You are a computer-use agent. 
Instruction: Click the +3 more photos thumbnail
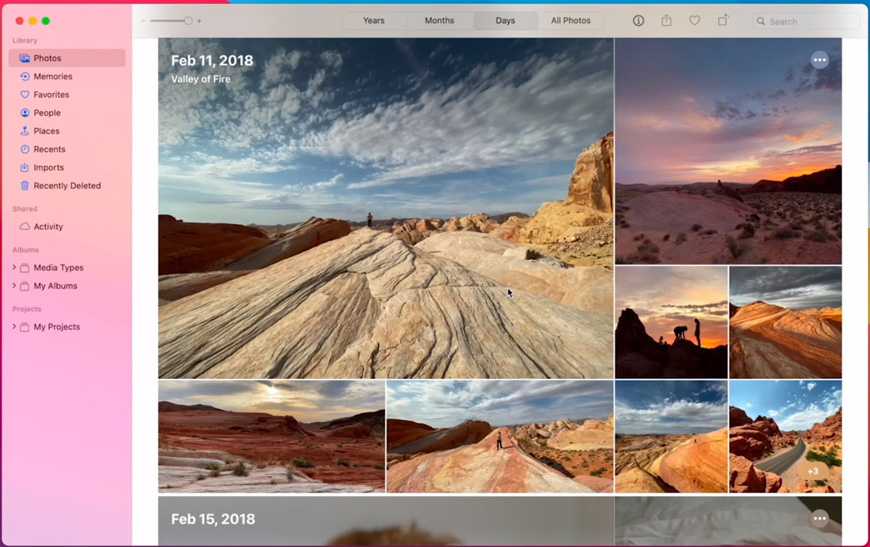[785, 436]
